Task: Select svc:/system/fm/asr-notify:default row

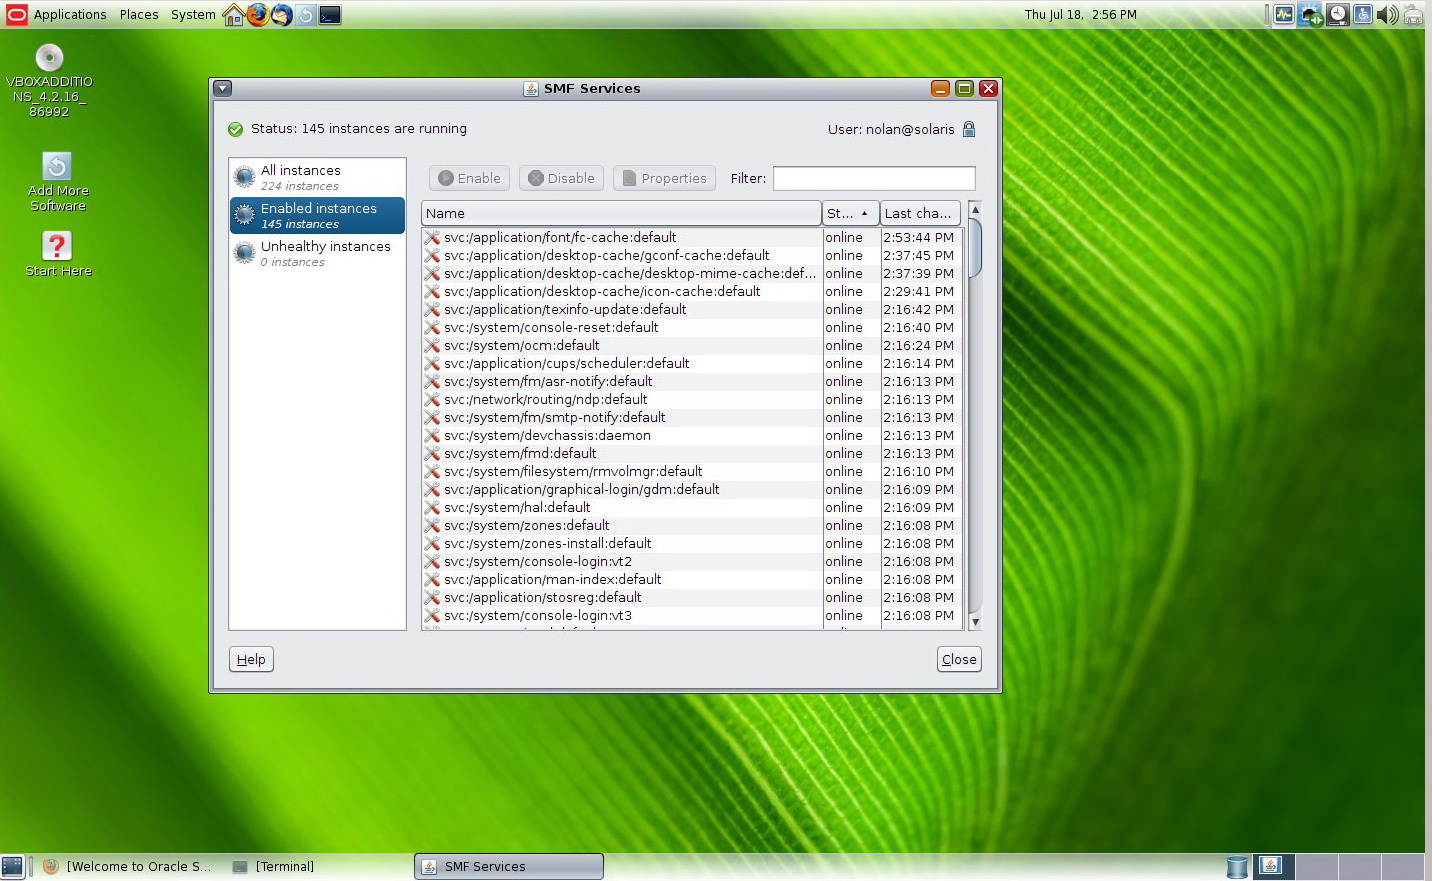Action: (x=691, y=381)
